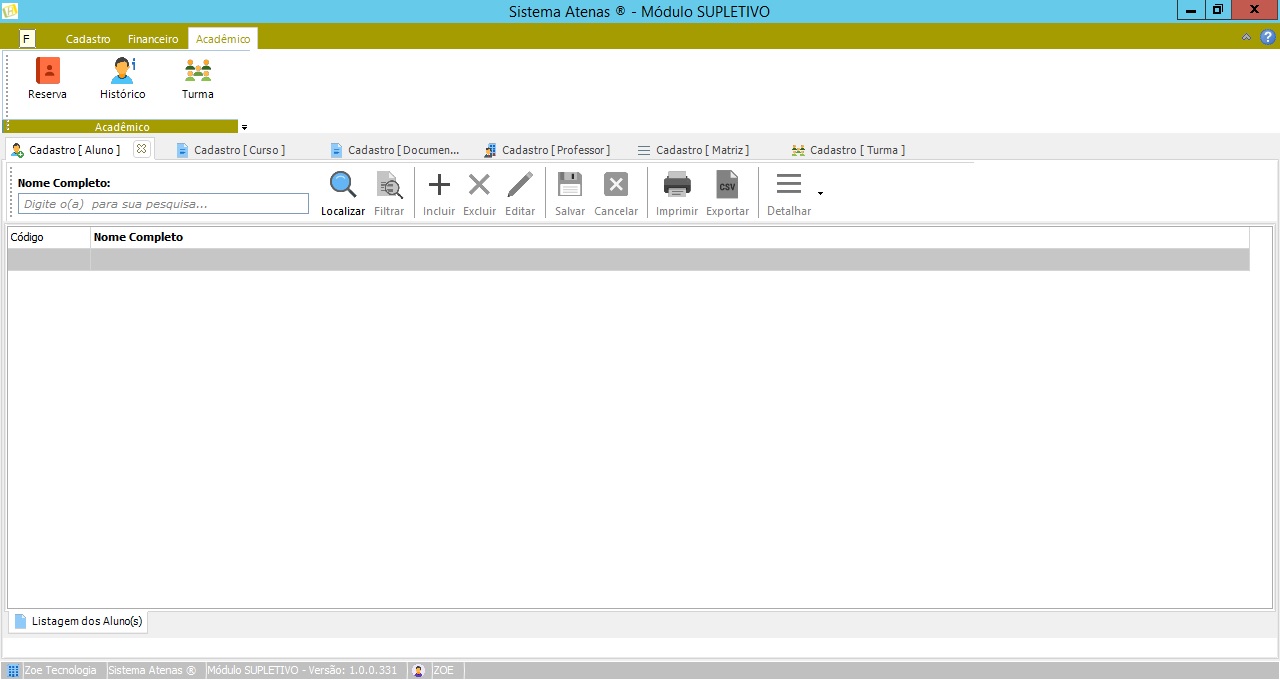This screenshot has width=1280, height=680.
Task: Click the grid icon beside Zoe Tecnologia
Action: [13, 670]
